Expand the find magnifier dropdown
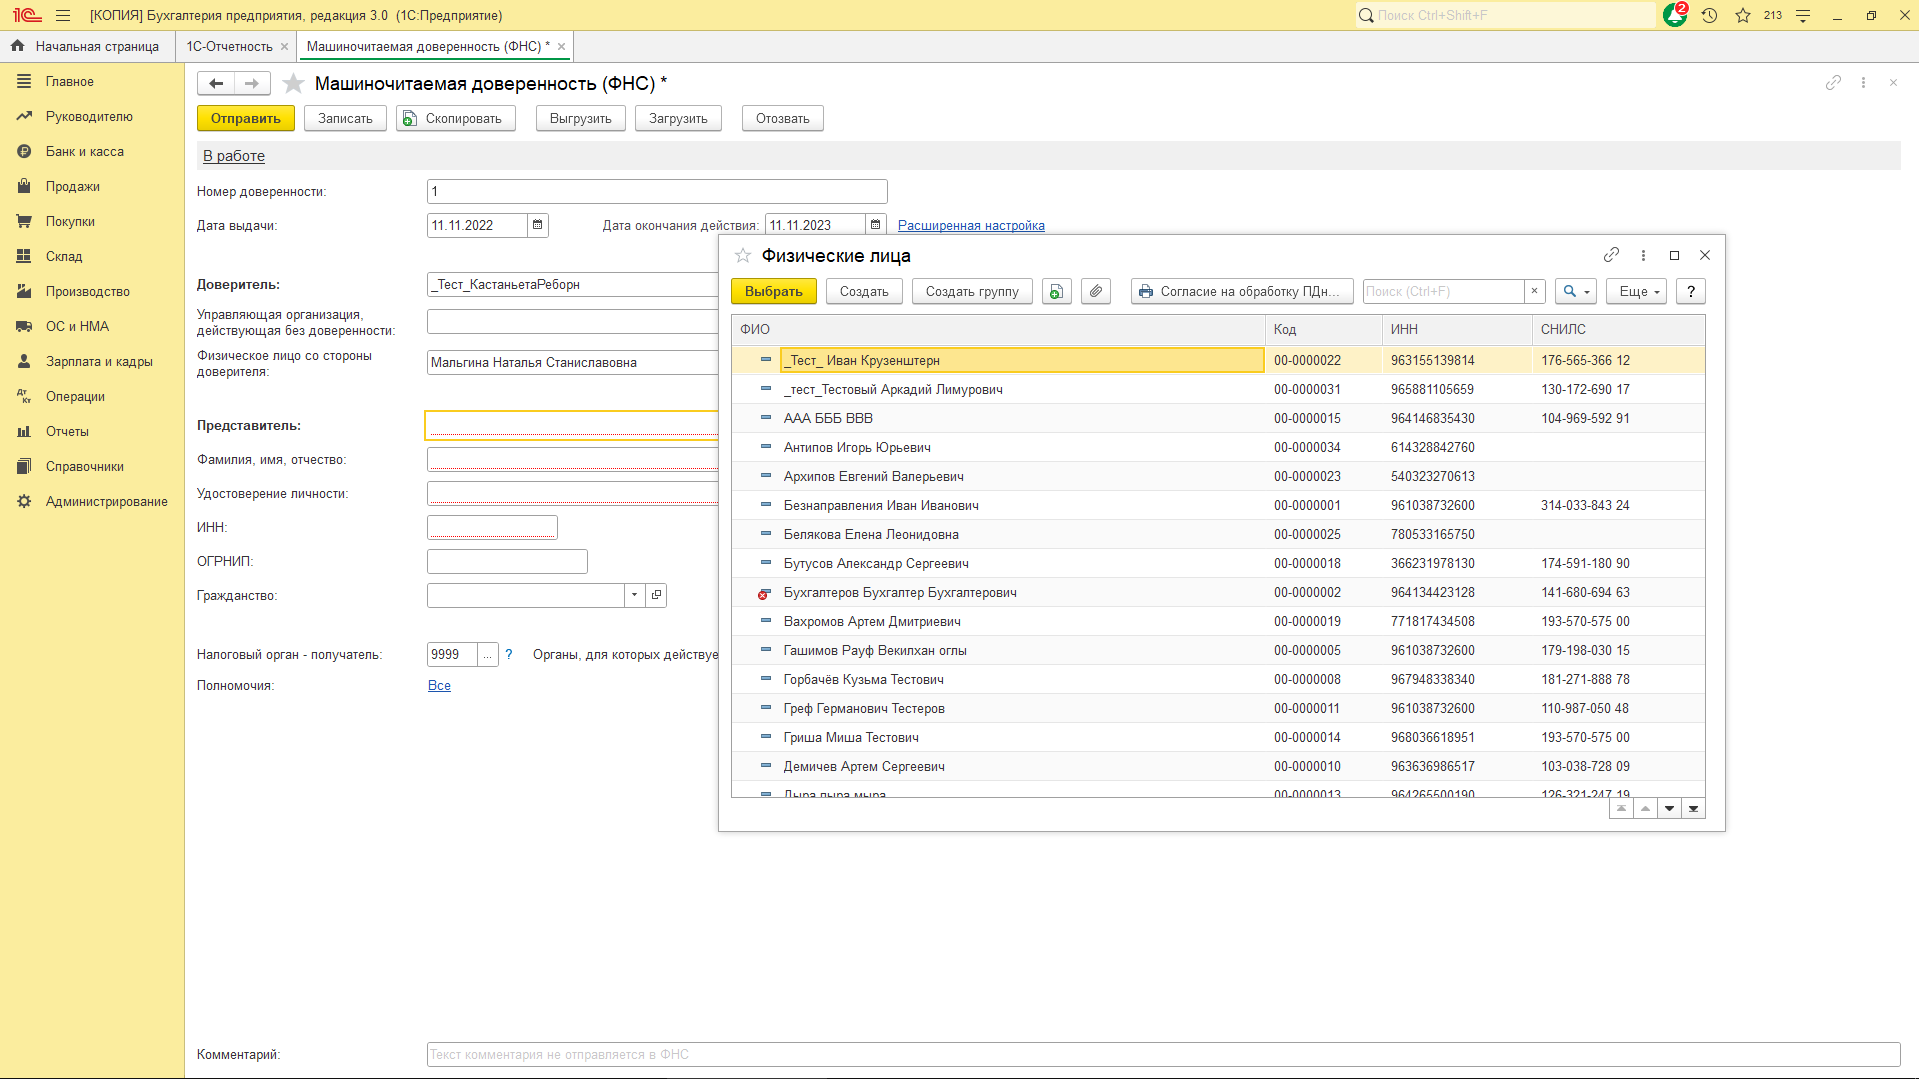 tap(1576, 291)
